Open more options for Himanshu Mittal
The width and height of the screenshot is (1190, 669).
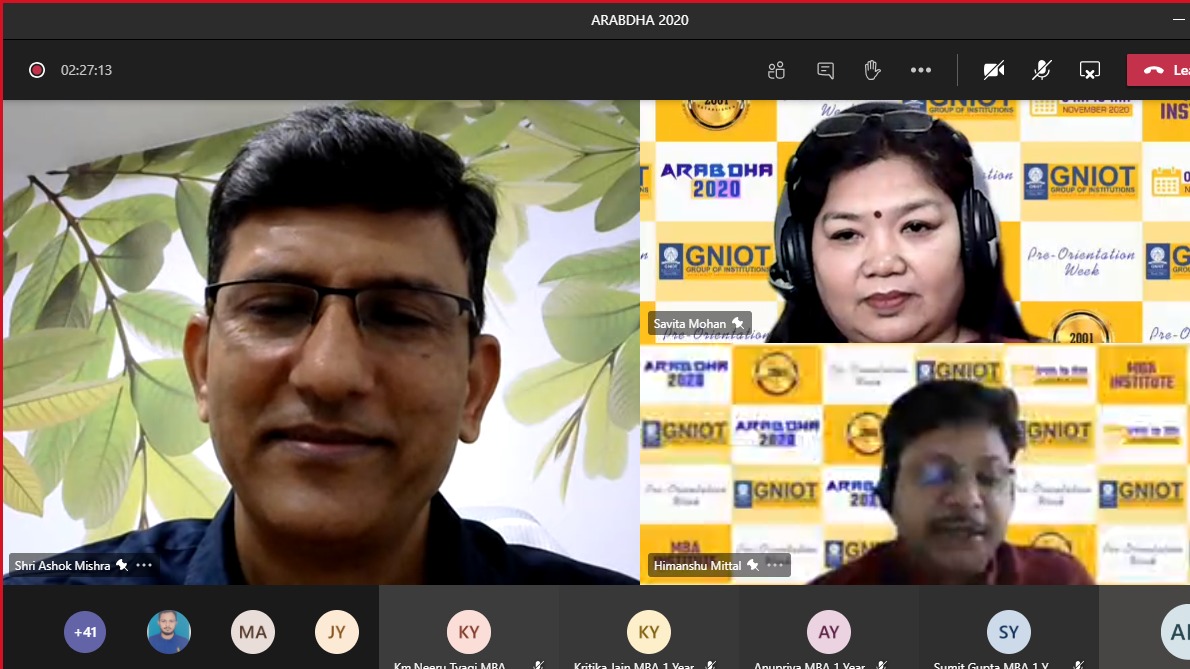(x=775, y=565)
